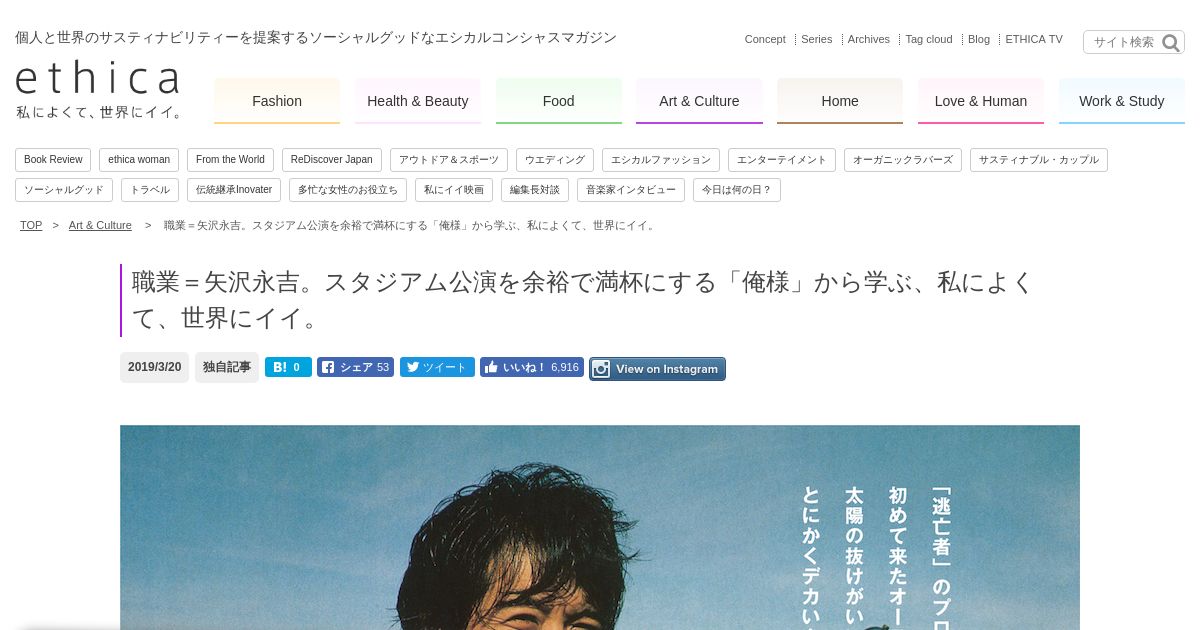Click the 今日は何の日？ tag

[737, 190]
